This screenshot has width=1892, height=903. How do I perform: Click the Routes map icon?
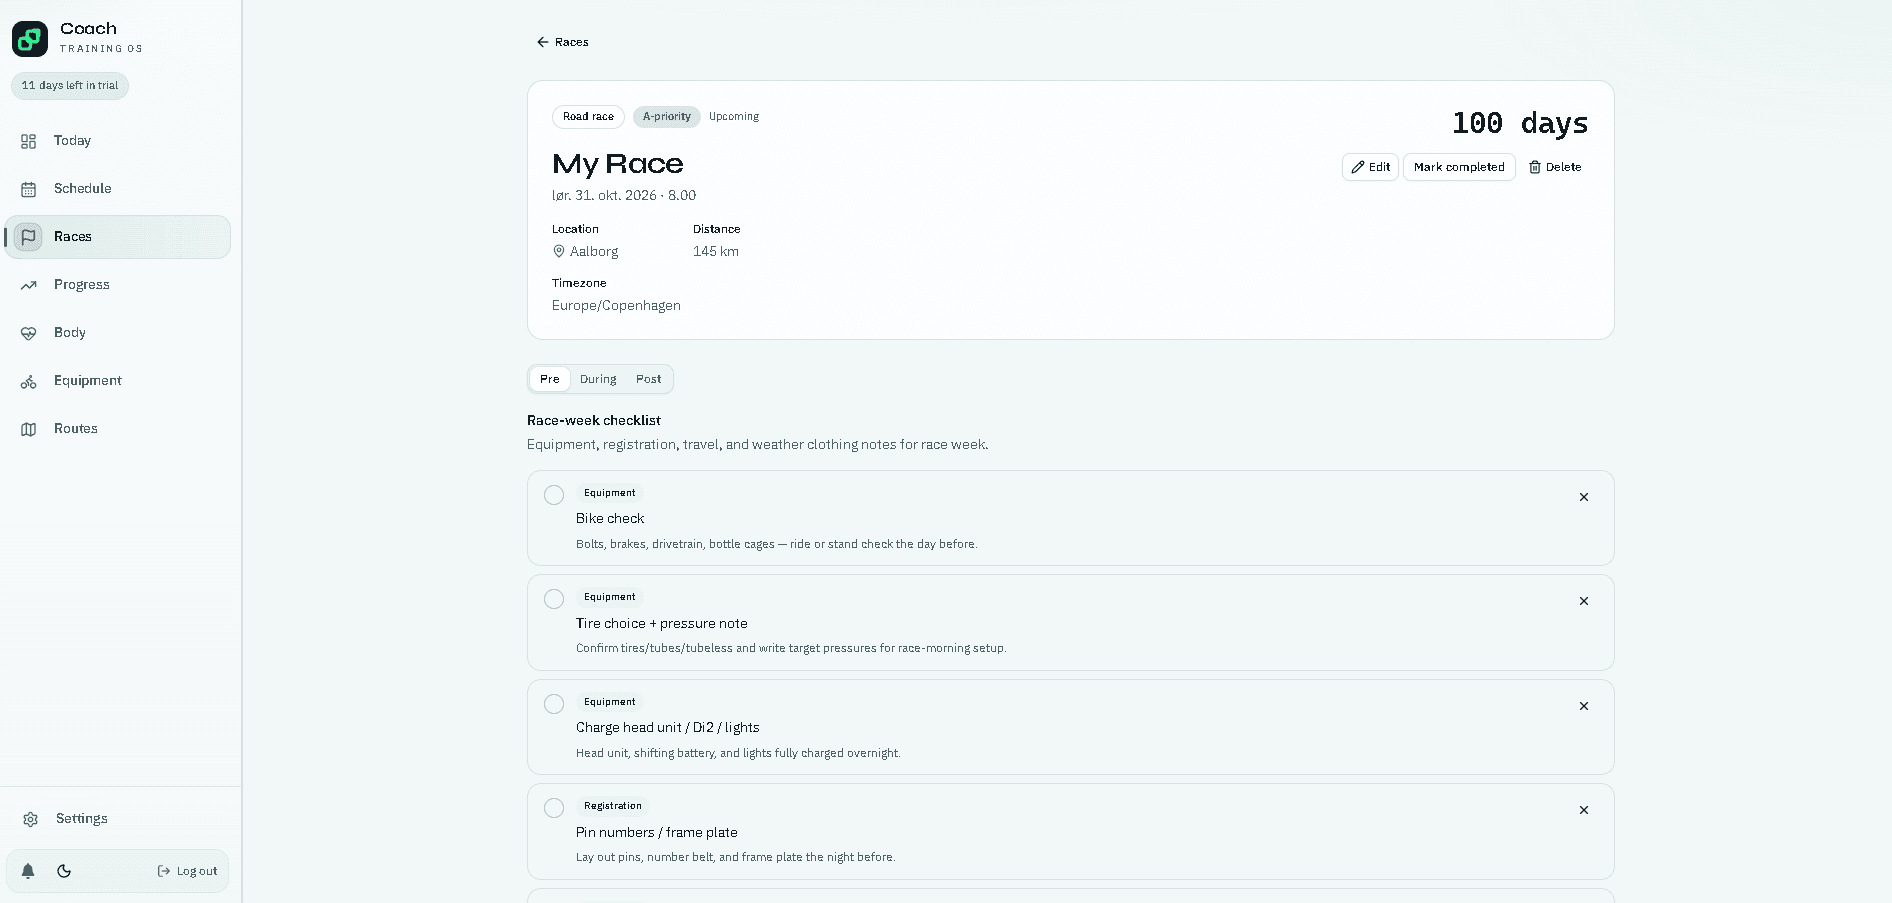point(29,429)
